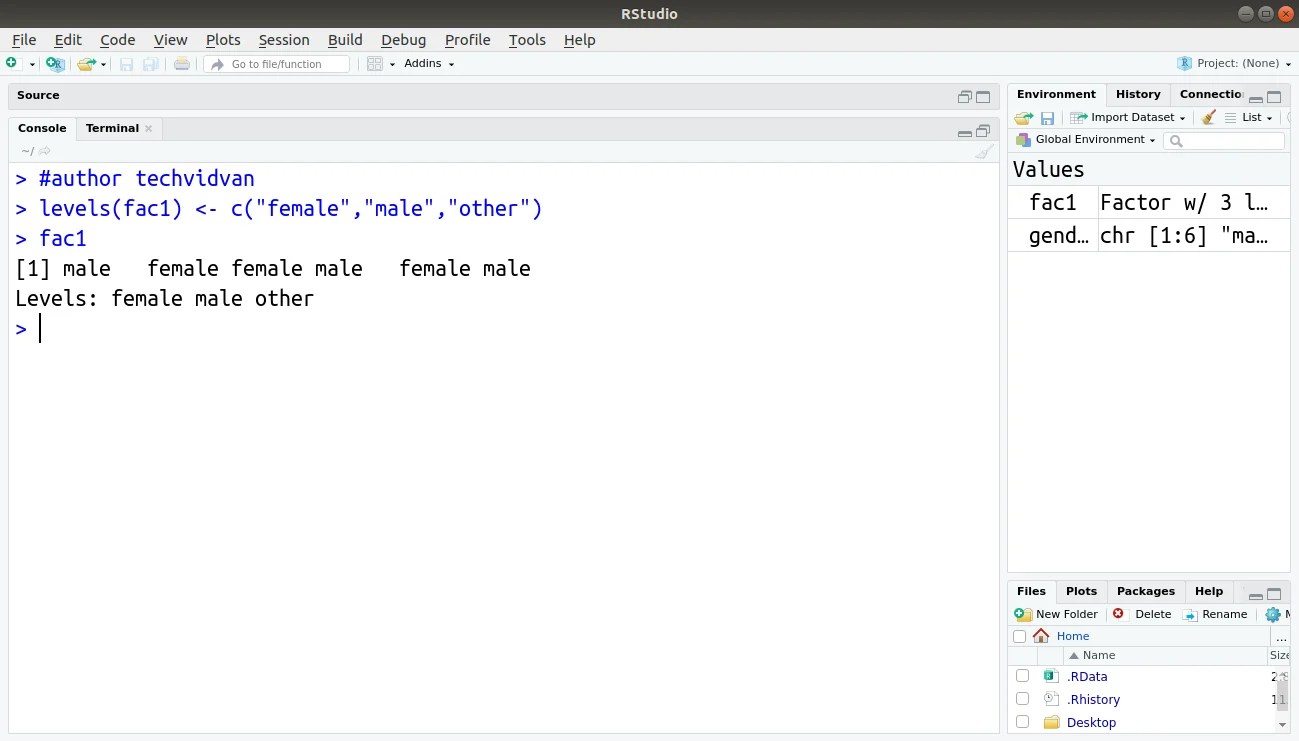Click the Rename icon in Files pane
This screenshot has width=1299, height=741.
pyautogui.click(x=1190, y=615)
